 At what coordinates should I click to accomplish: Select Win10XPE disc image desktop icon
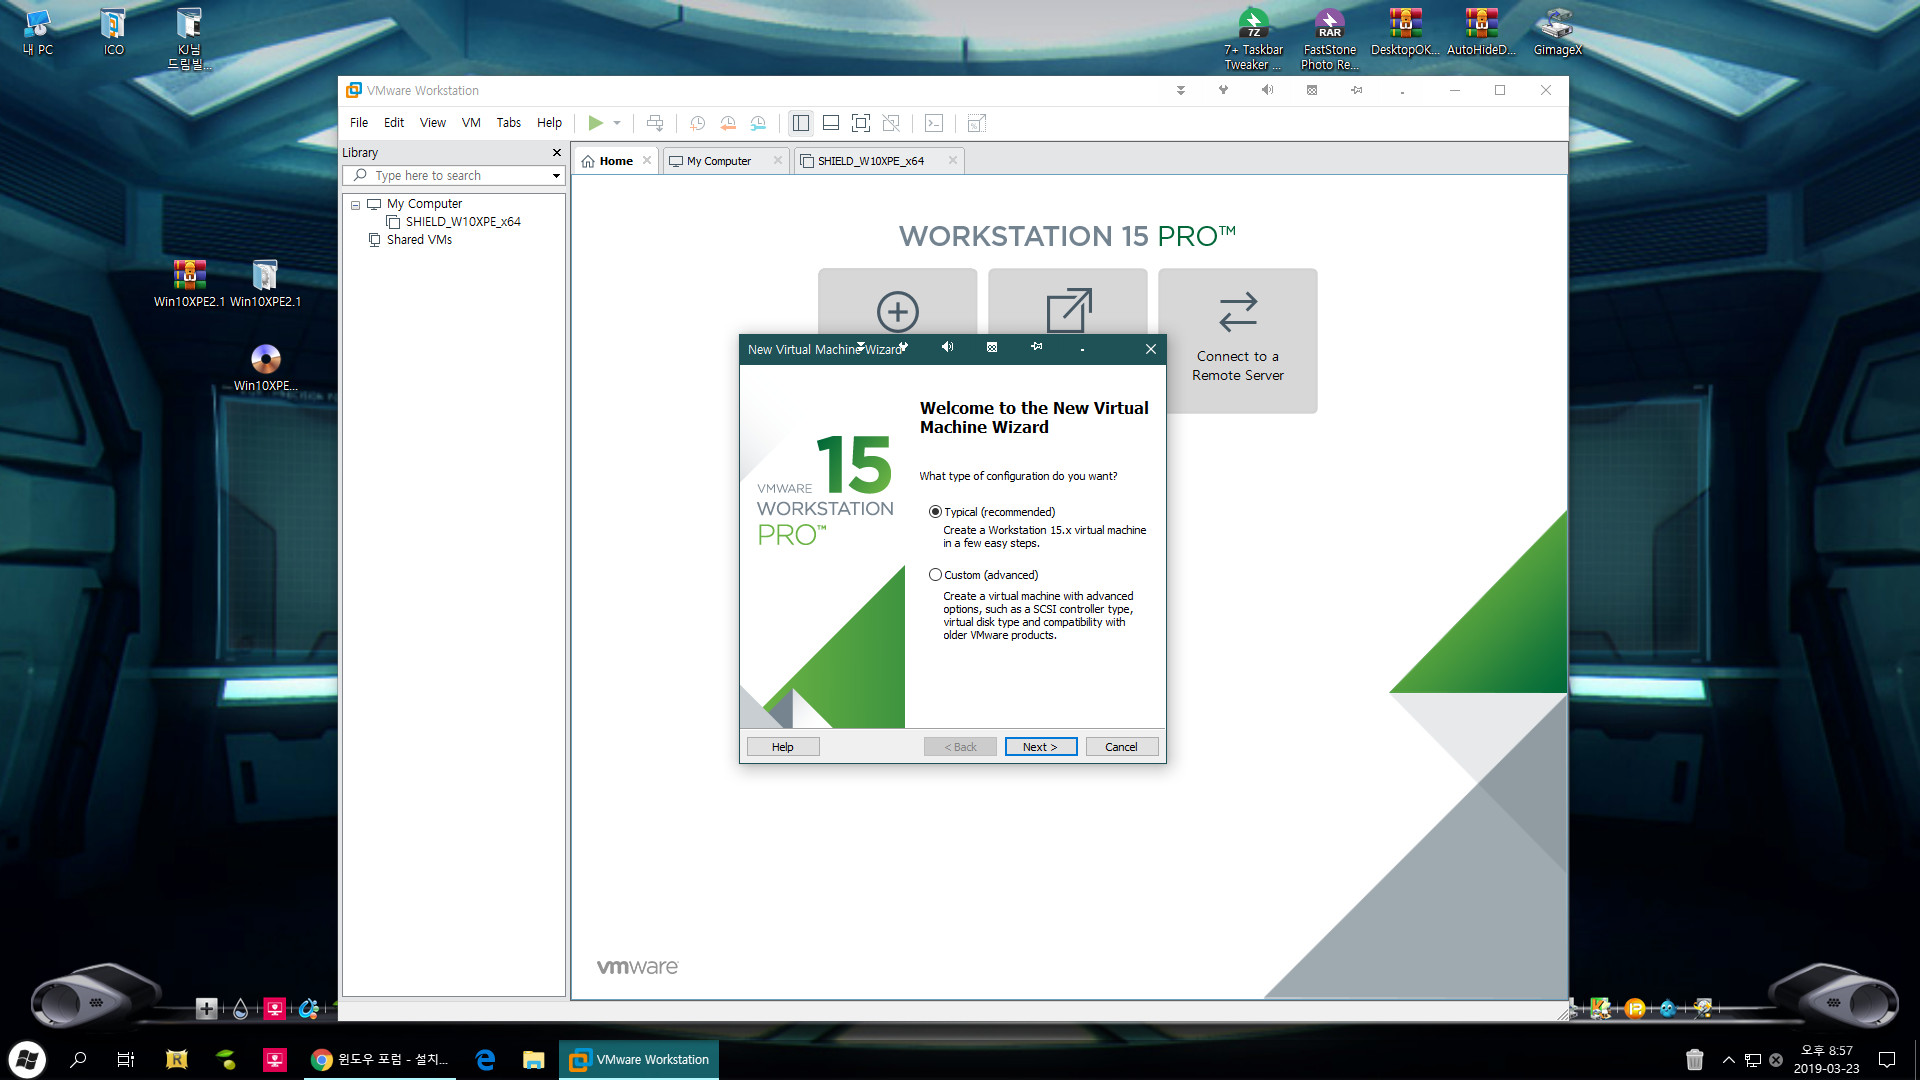[x=265, y=367]
